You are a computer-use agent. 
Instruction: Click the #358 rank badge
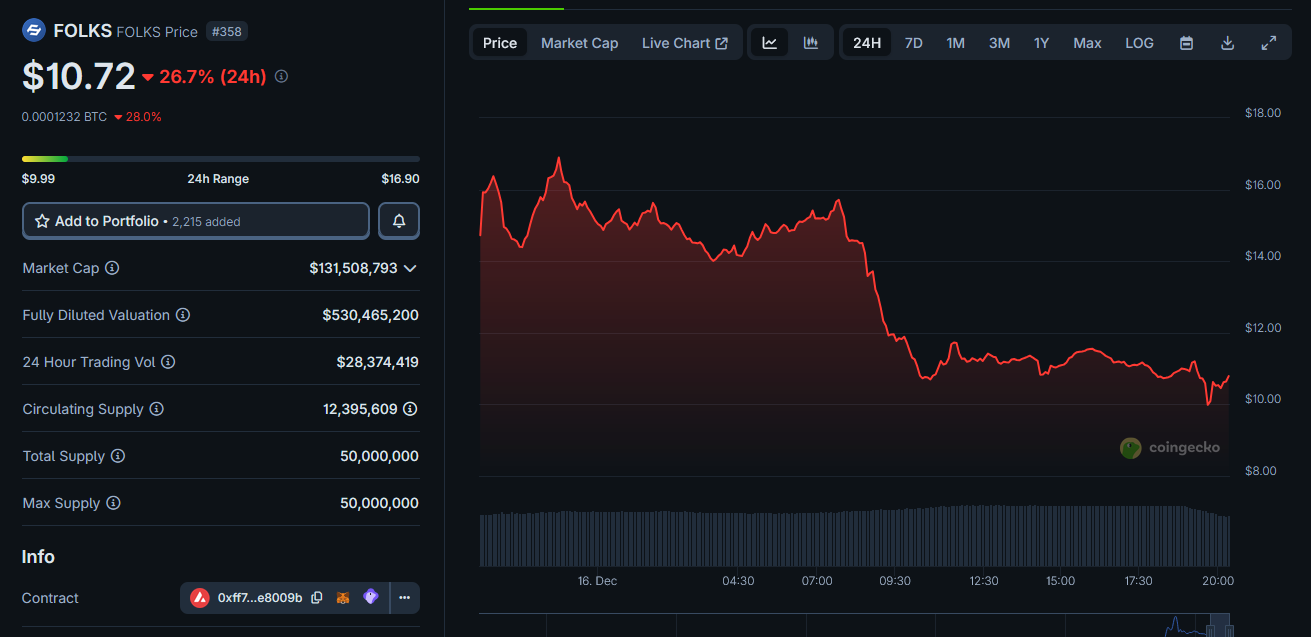click(227, 32)
